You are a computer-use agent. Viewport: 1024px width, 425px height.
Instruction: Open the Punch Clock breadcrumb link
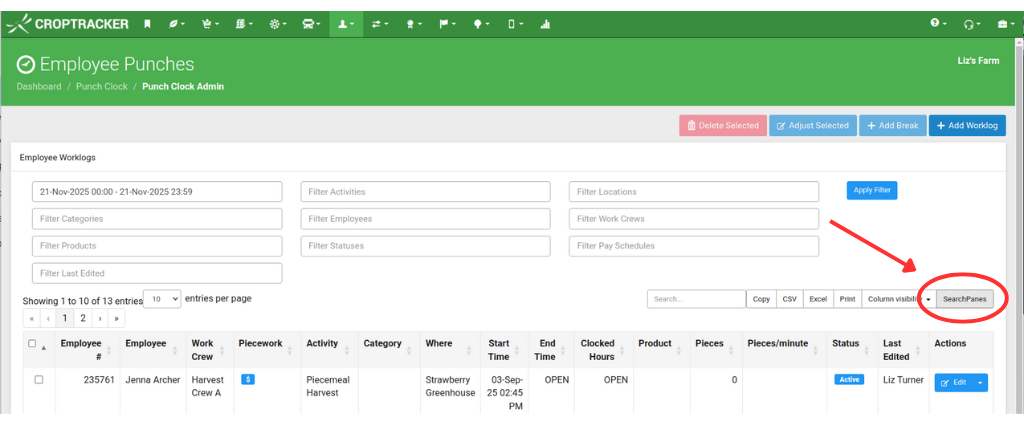tap(102, 87)
